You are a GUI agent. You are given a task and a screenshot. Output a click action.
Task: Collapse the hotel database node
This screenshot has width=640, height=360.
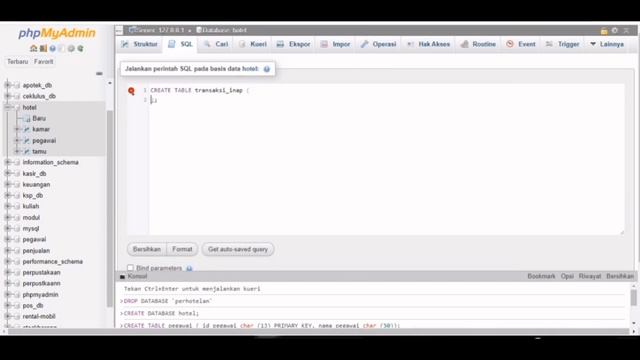[x=7, y=107]
